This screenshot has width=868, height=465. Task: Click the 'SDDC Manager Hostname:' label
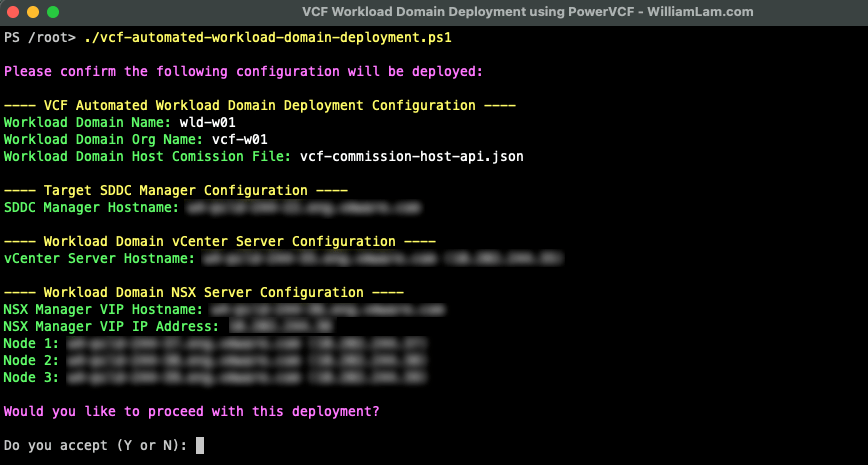pos(91,208)
